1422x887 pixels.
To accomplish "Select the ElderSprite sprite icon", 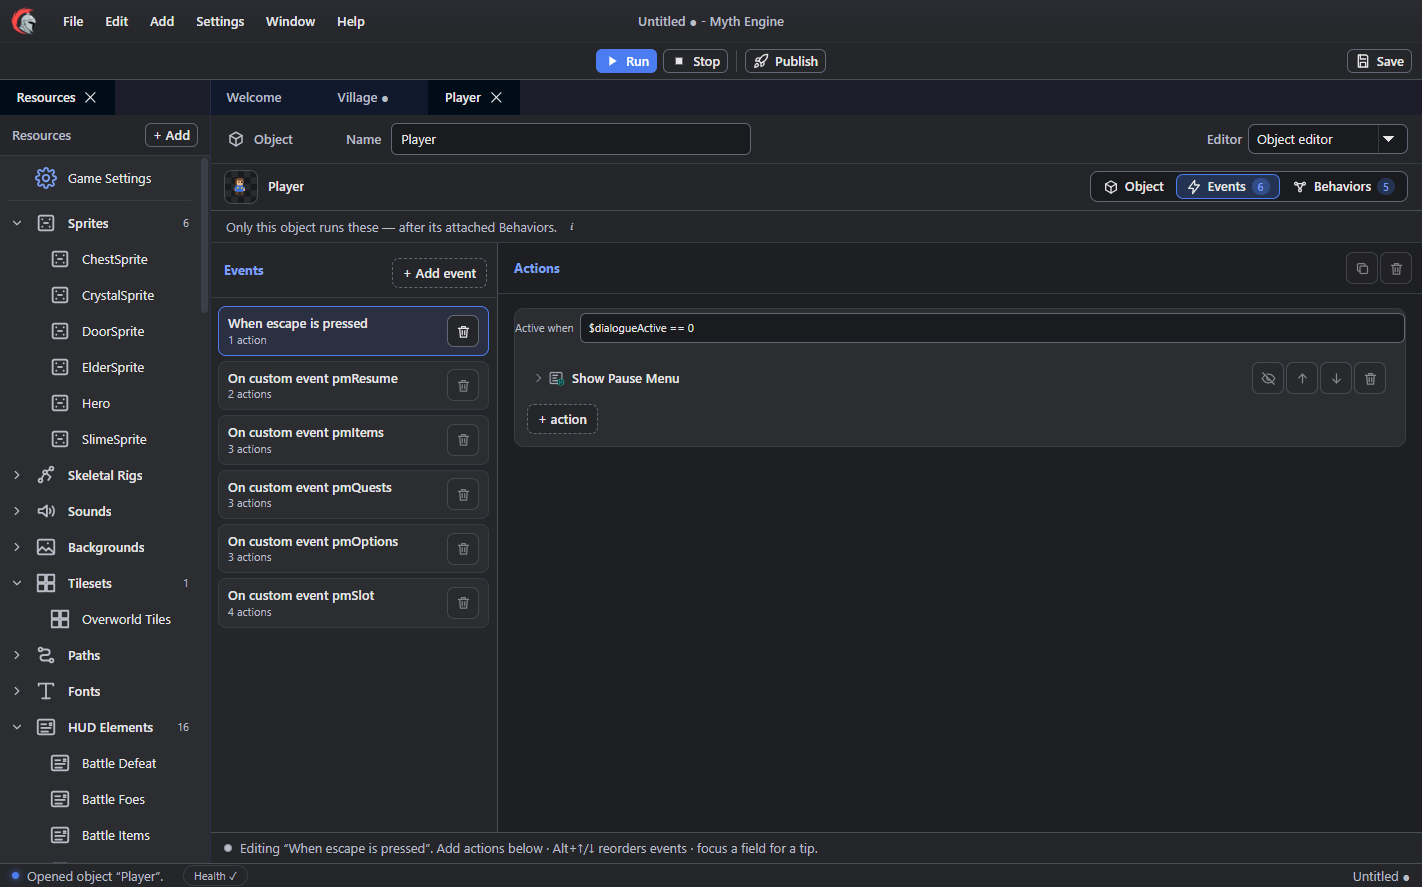I will [x=60, y=367].
